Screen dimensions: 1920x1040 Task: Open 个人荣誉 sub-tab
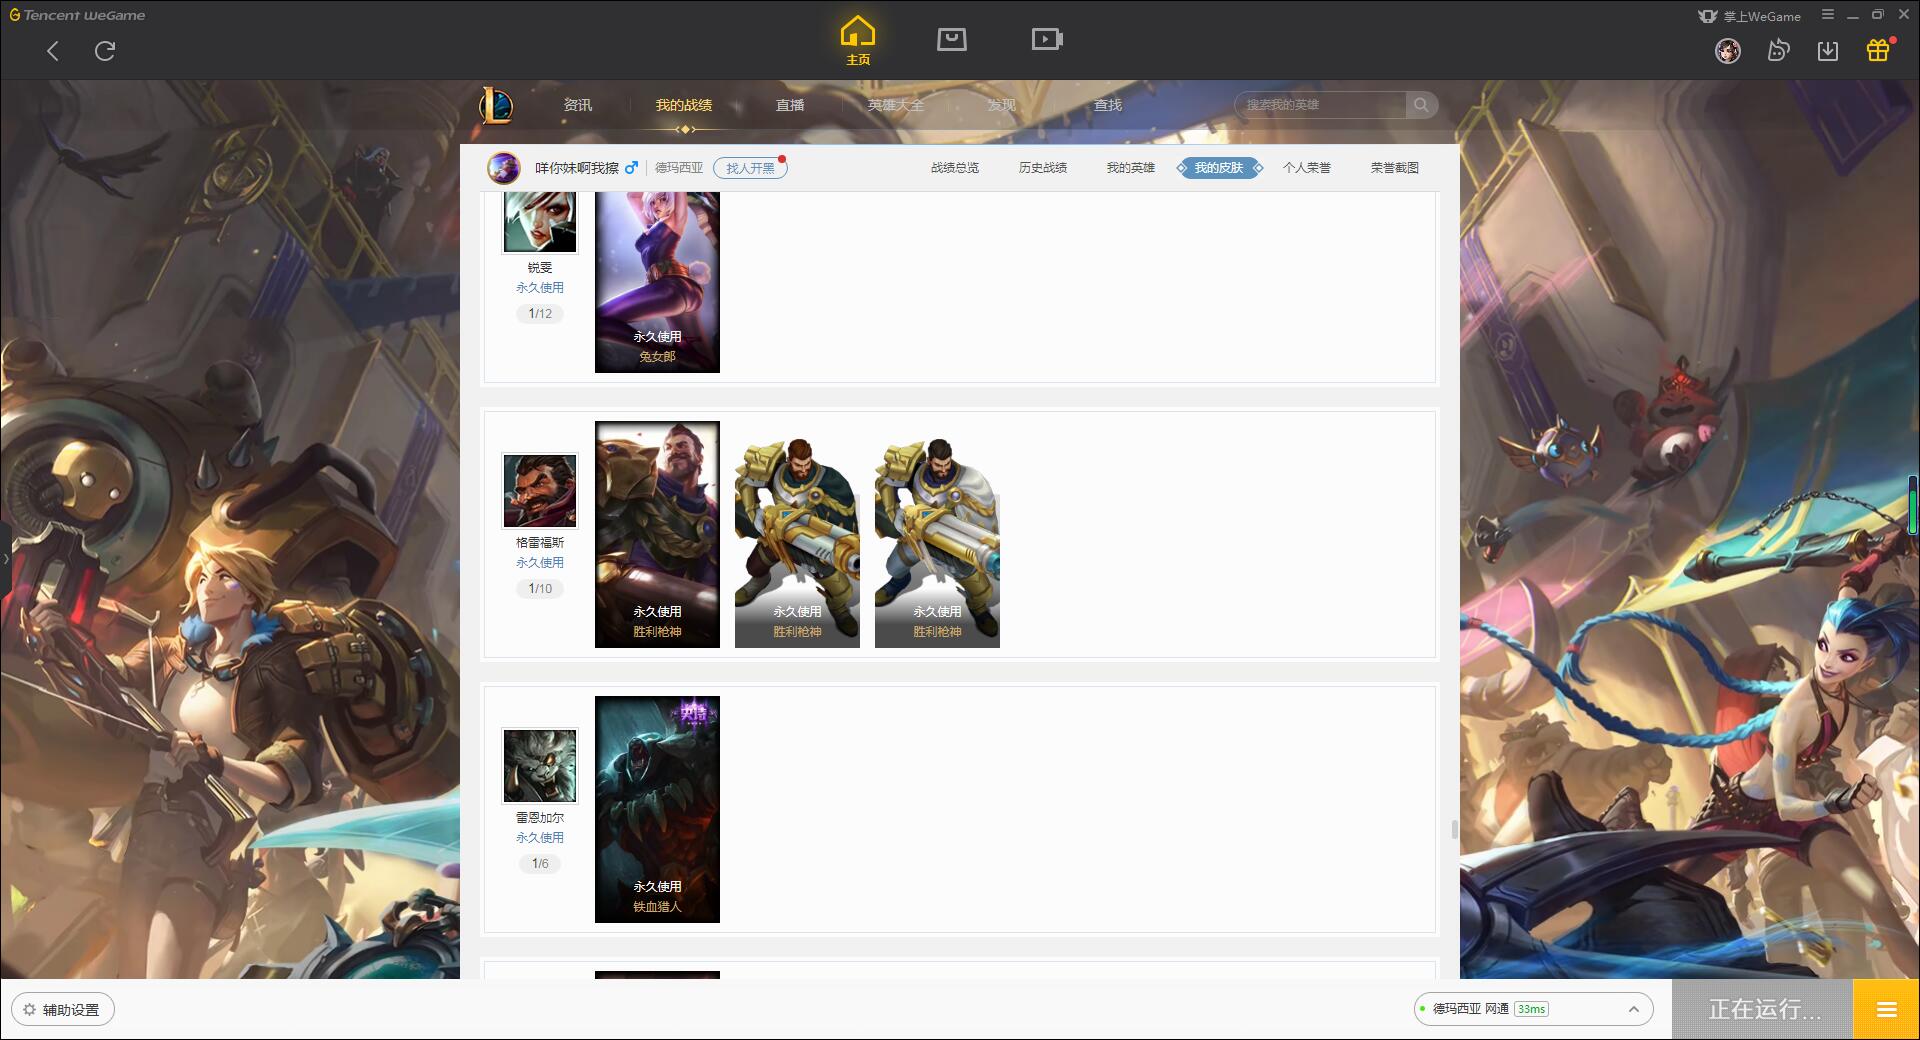[x=1307, y=168]
